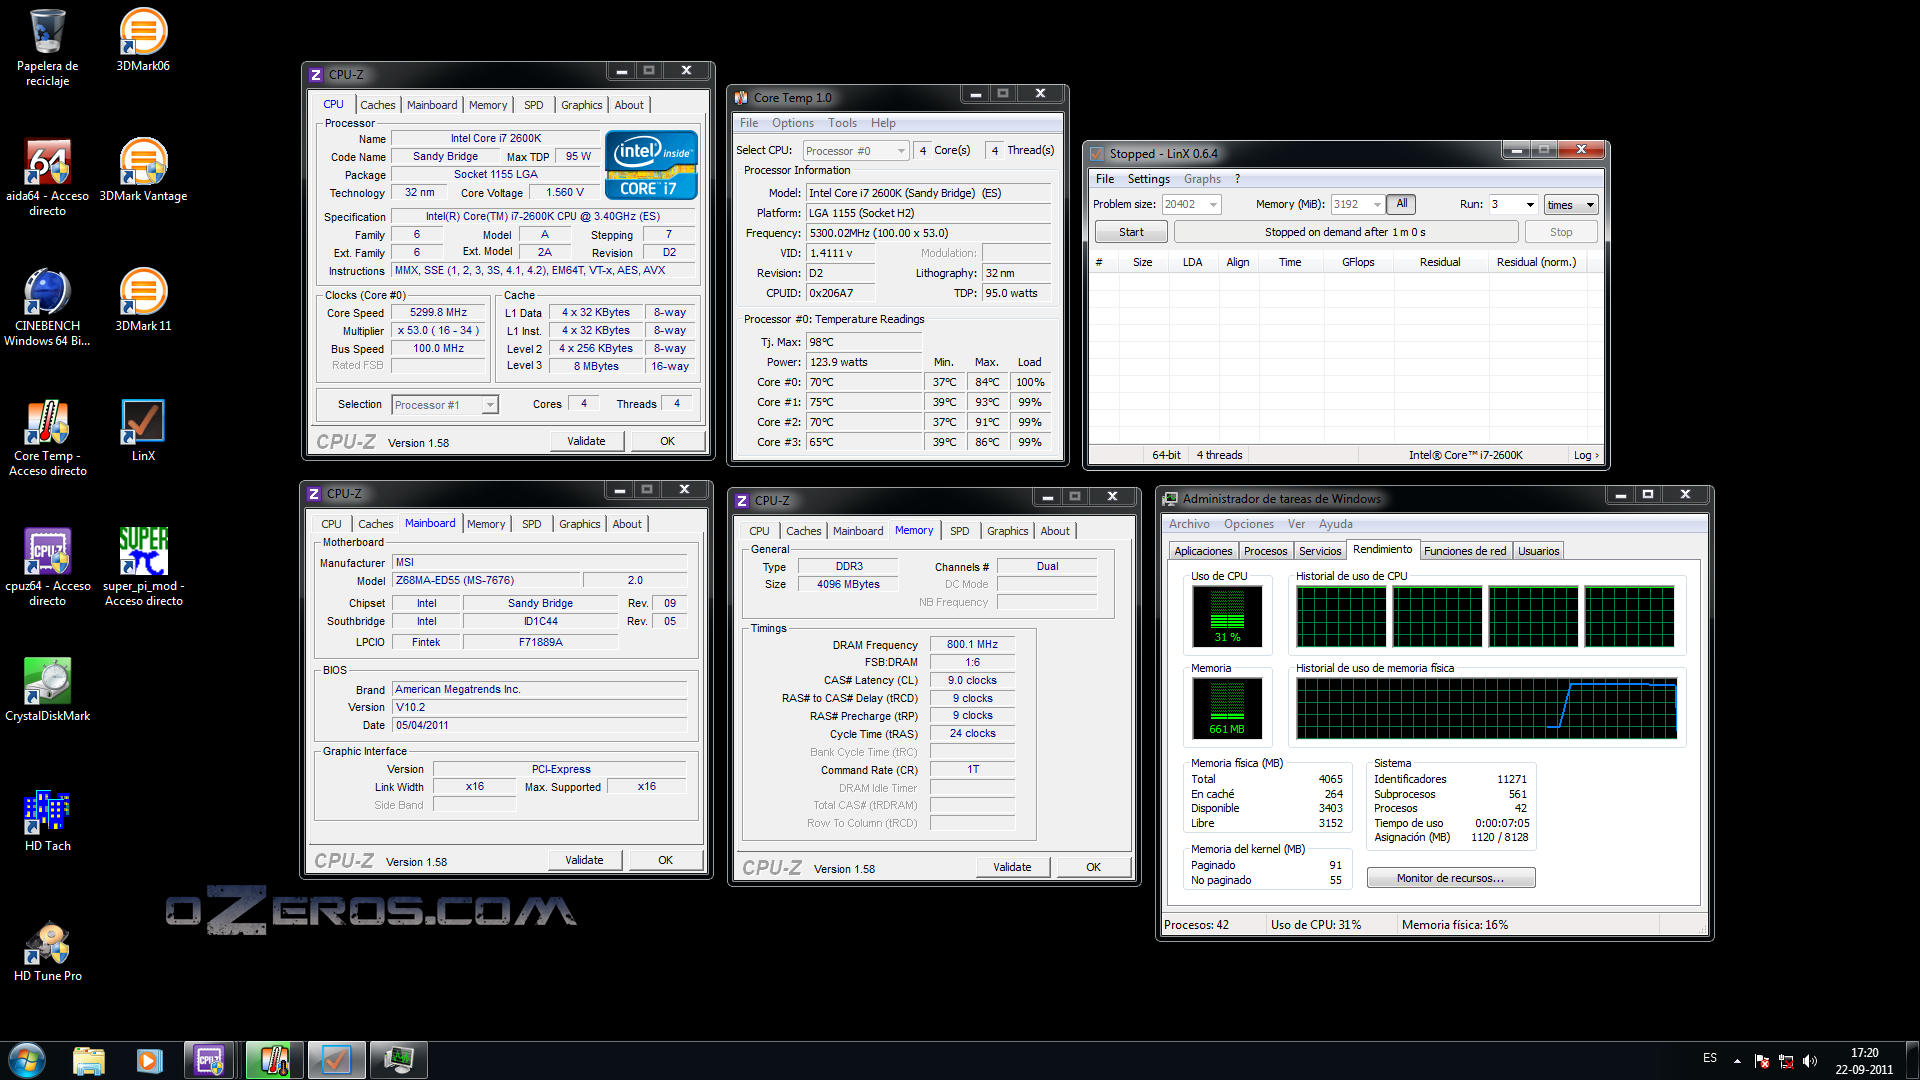Viewport: 1920px width, 1080px height.
Task: Open the Usuarios tab in Task Manager
Action: [1538, 551]
